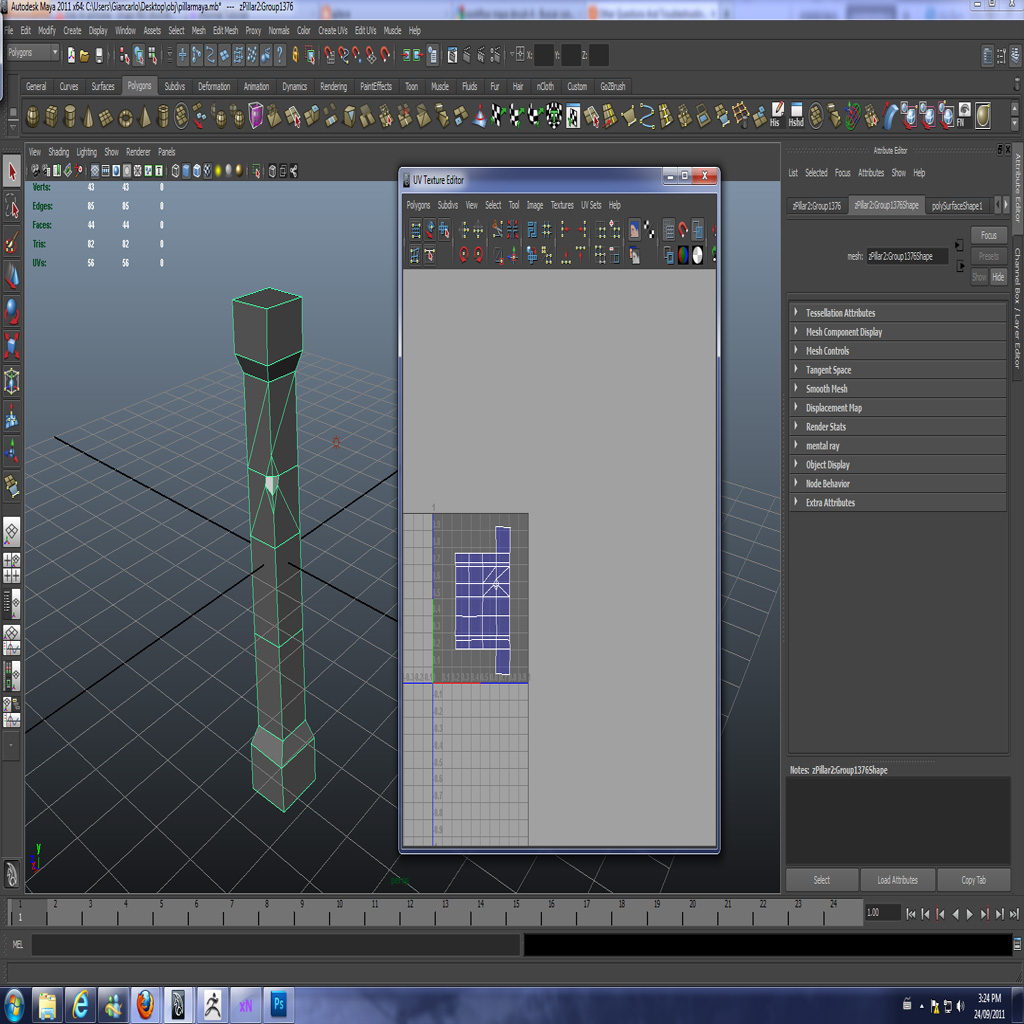Expand the Tessellation Attributes section
Image resolution: width=1024 pixels, height=1024 pixels.
point(840,313)
